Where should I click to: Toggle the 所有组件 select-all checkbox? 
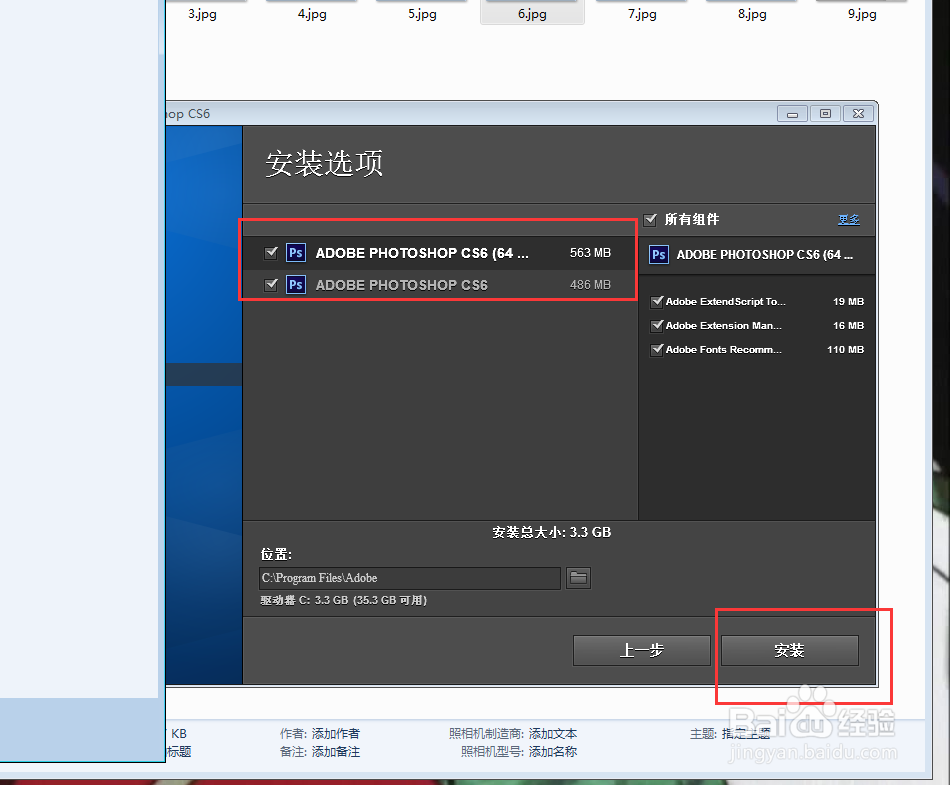pos(650,219)
